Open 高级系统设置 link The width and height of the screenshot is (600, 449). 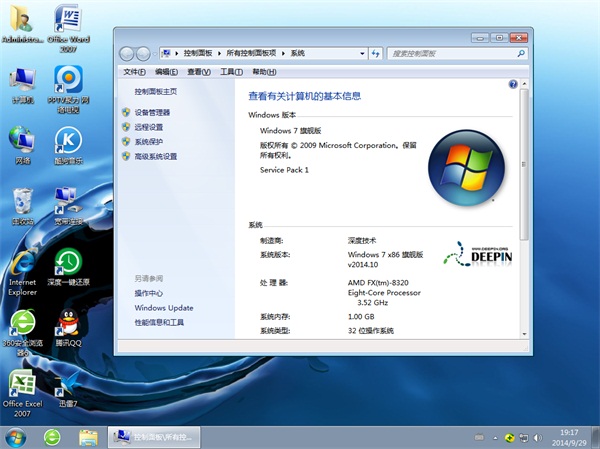point(155,156)
